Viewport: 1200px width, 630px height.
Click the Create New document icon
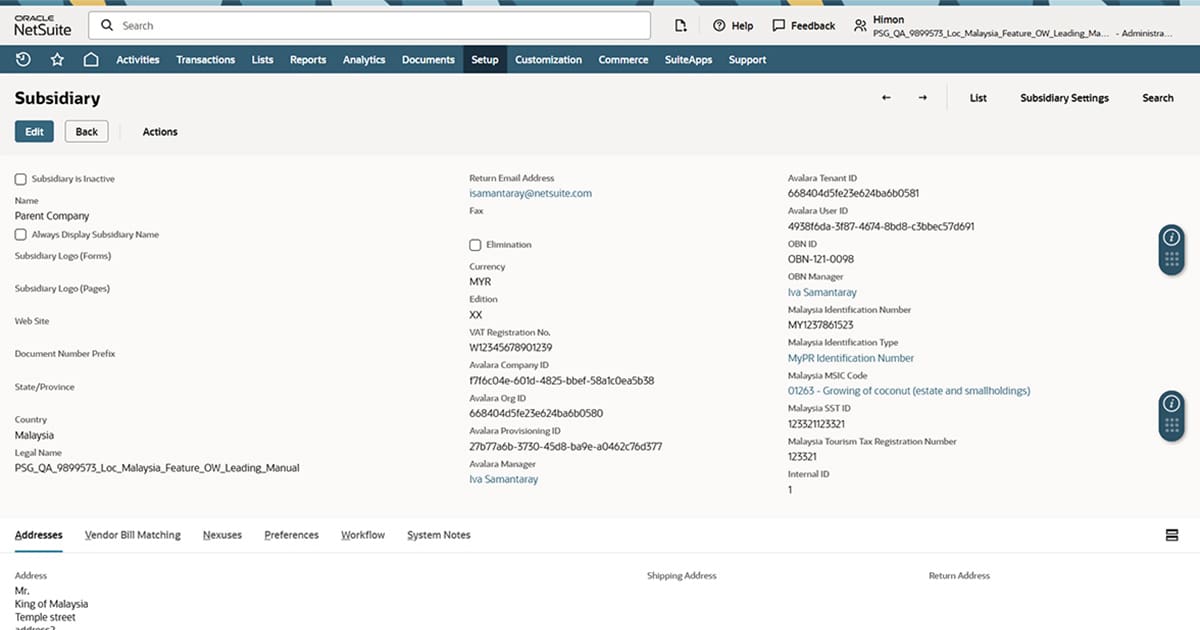tap(681, 26)
